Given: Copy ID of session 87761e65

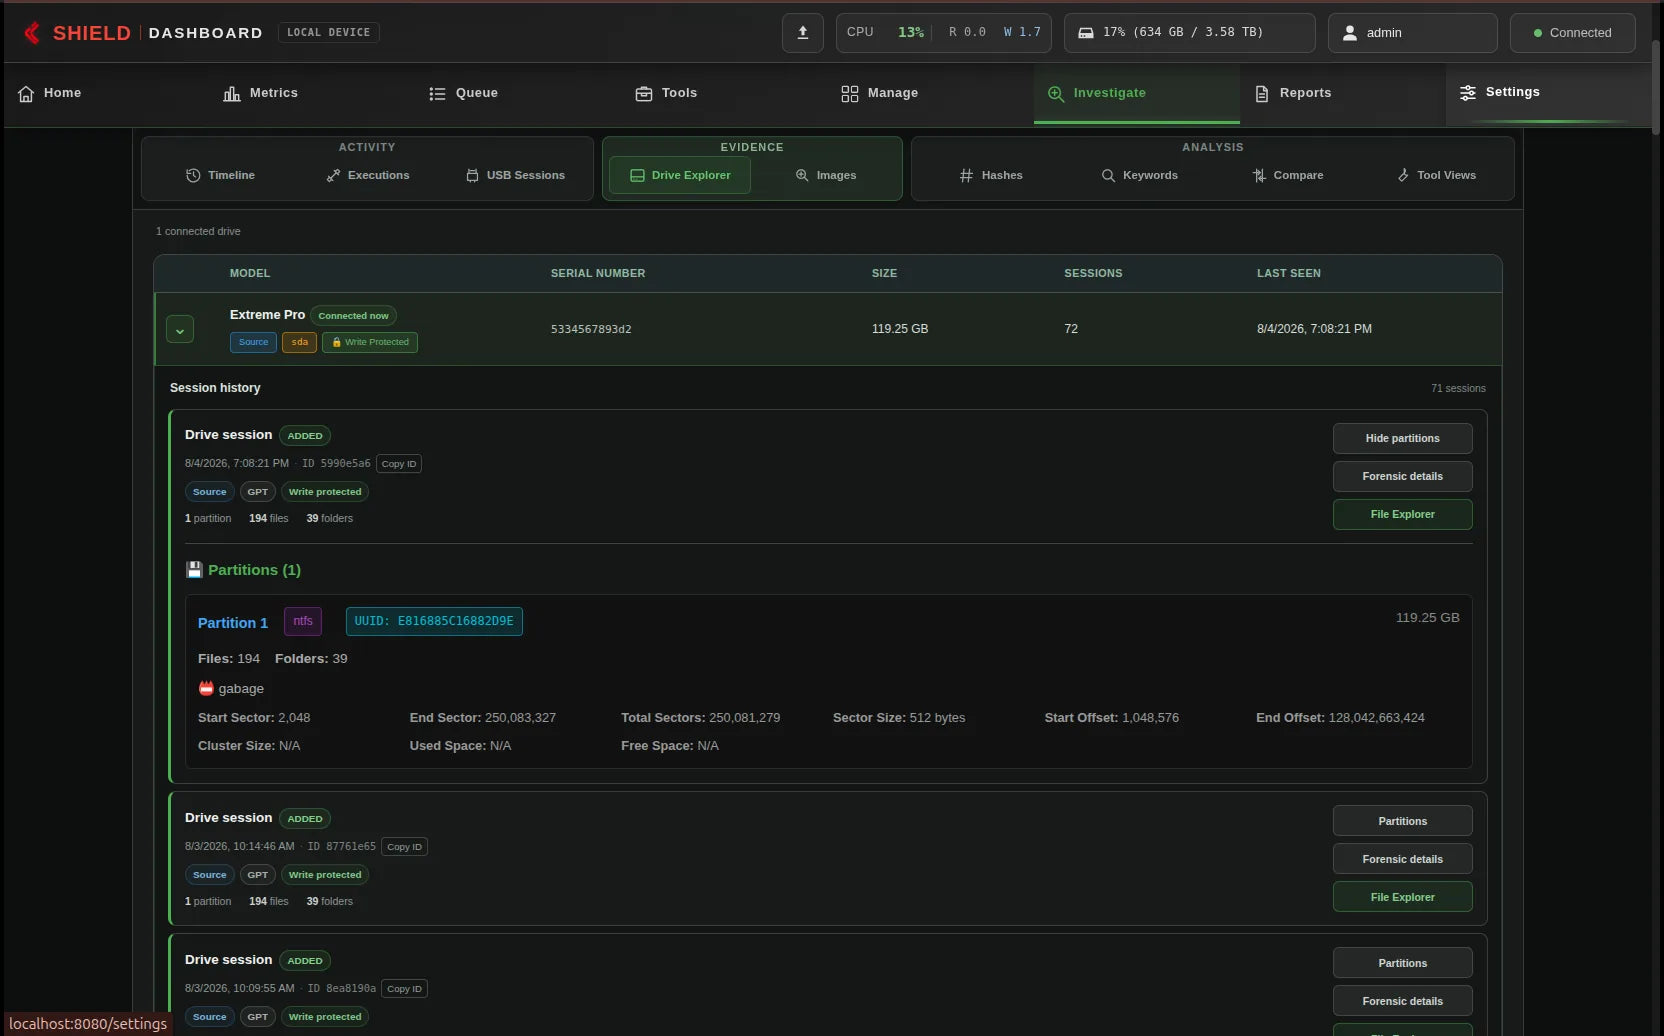Looking at the screenshot, I should pyautogui.click(x=405, y=847).
